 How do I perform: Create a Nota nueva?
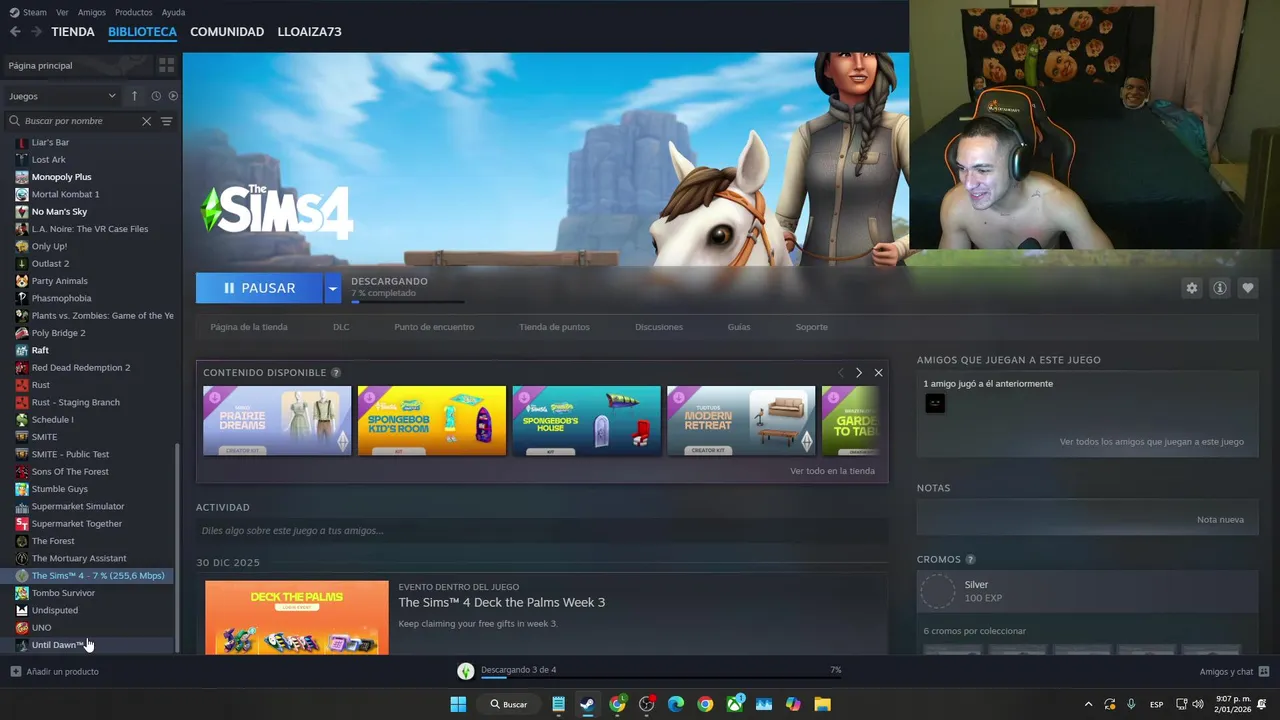1220,520
